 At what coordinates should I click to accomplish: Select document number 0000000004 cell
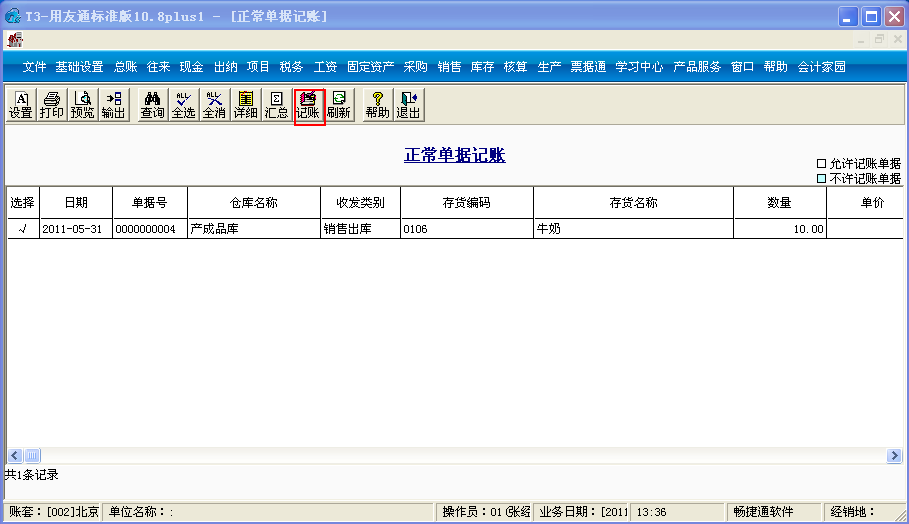150,229
